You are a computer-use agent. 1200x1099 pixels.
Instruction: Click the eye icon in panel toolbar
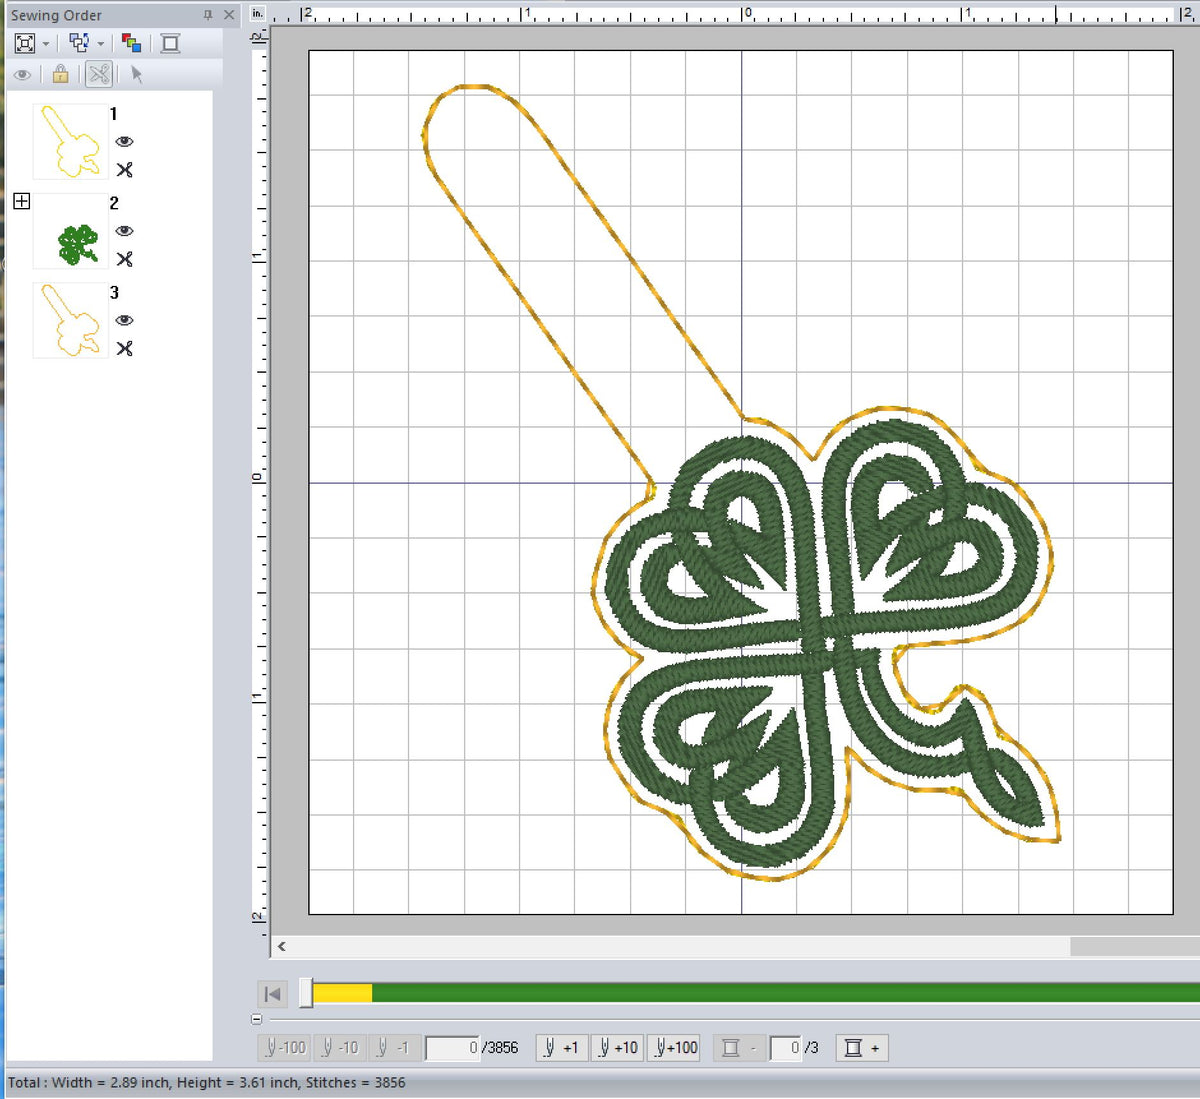[x=24, y=75]
